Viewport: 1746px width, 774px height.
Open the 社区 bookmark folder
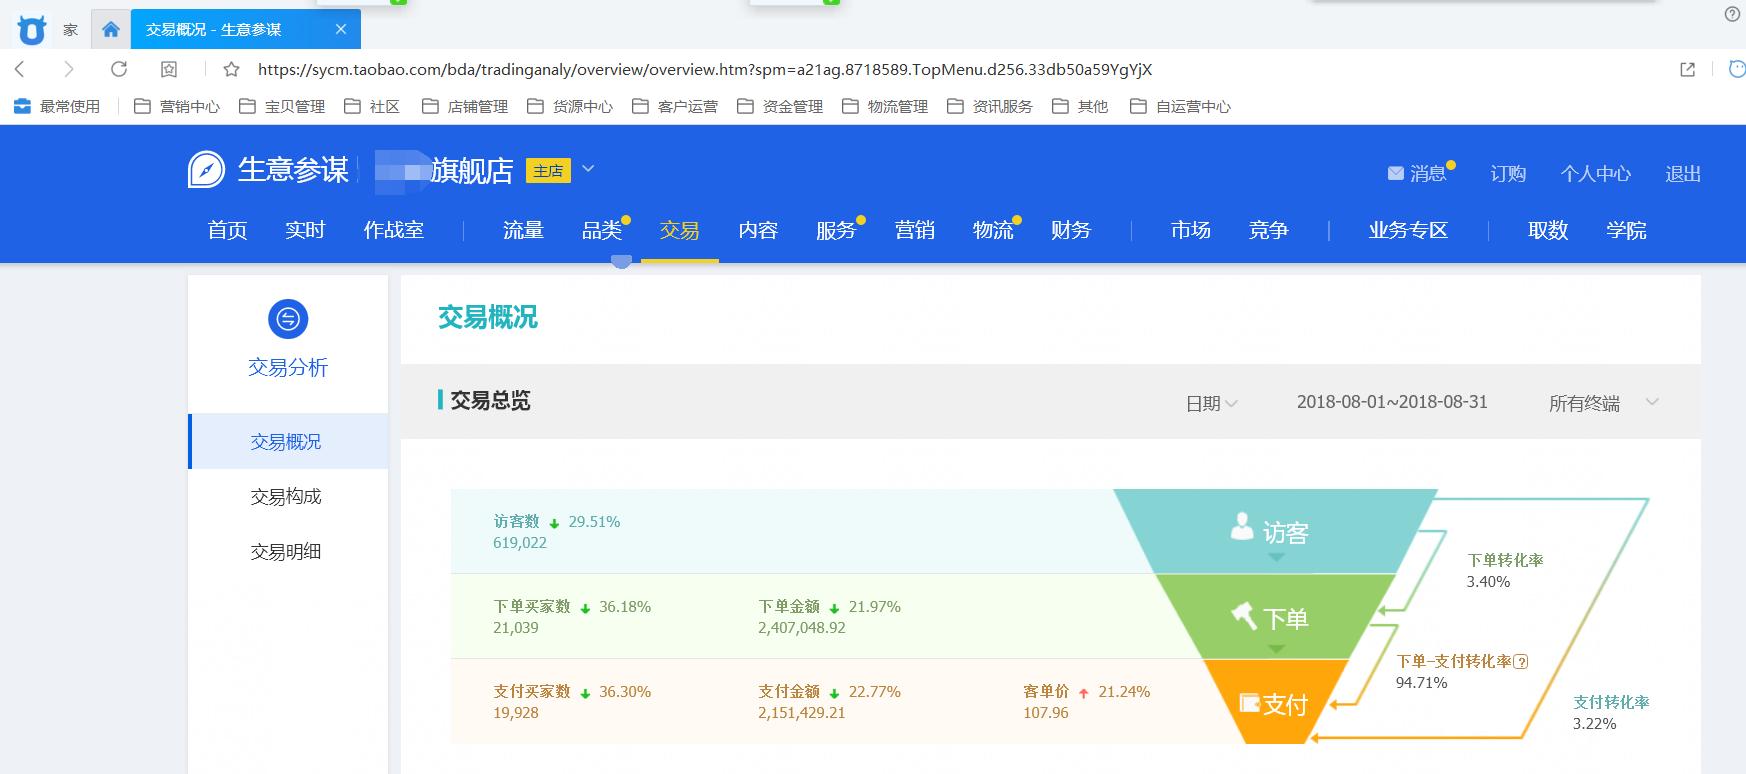[x=372, y=106]
